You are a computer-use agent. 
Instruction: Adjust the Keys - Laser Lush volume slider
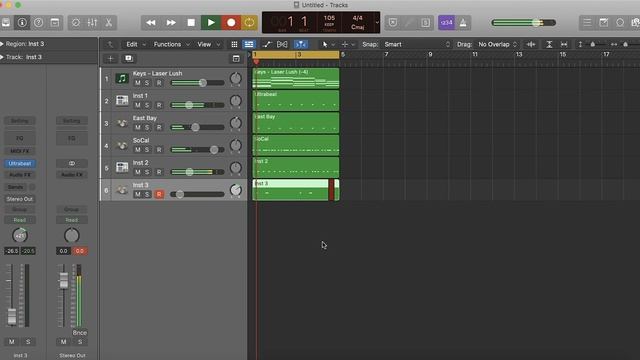point(198,83)
